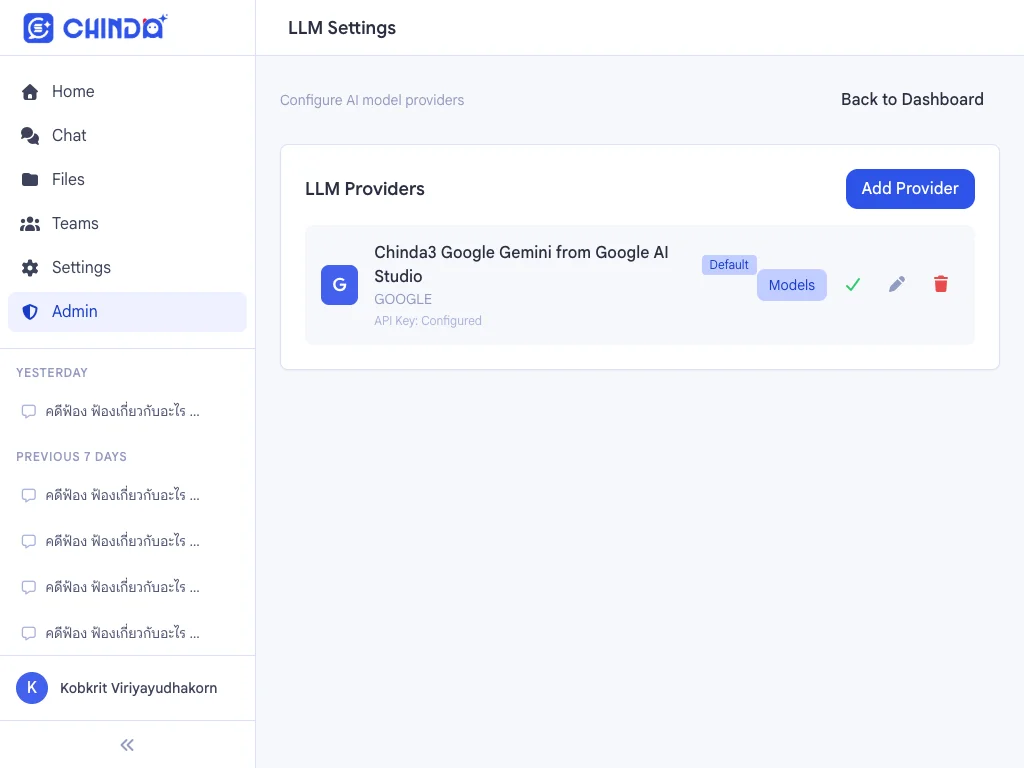Screen dimensions: 1024x768
Task: Open the Teams people icon
Action: (x=30, y=224)
